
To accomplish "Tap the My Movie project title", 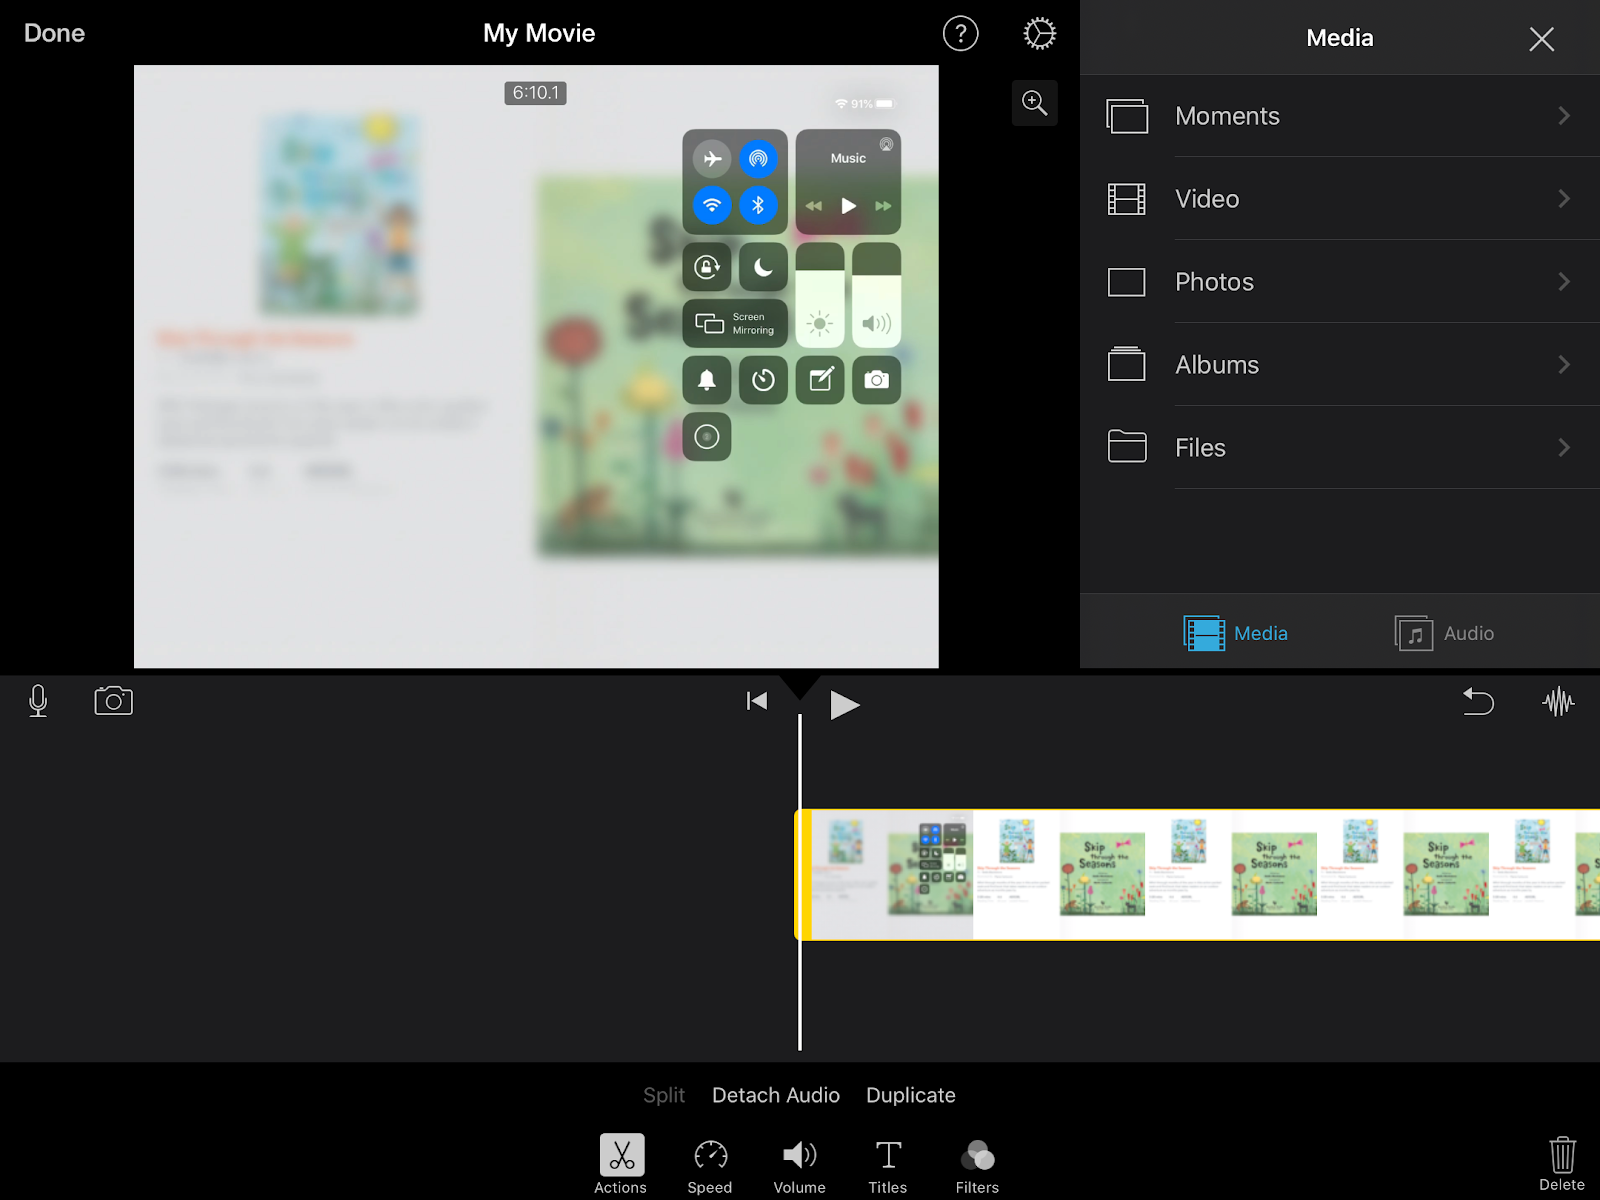I will coord(539,33).
